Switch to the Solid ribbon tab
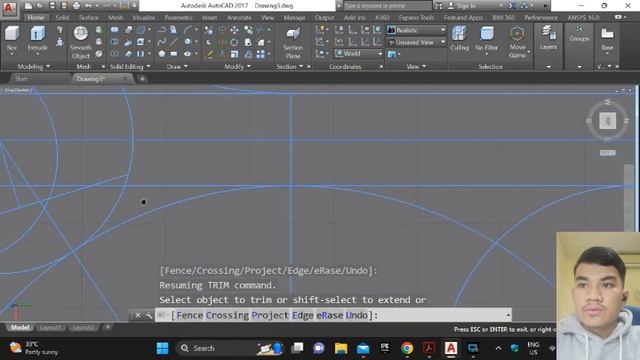This screenshot has width=640, height=360. point(62,18)
